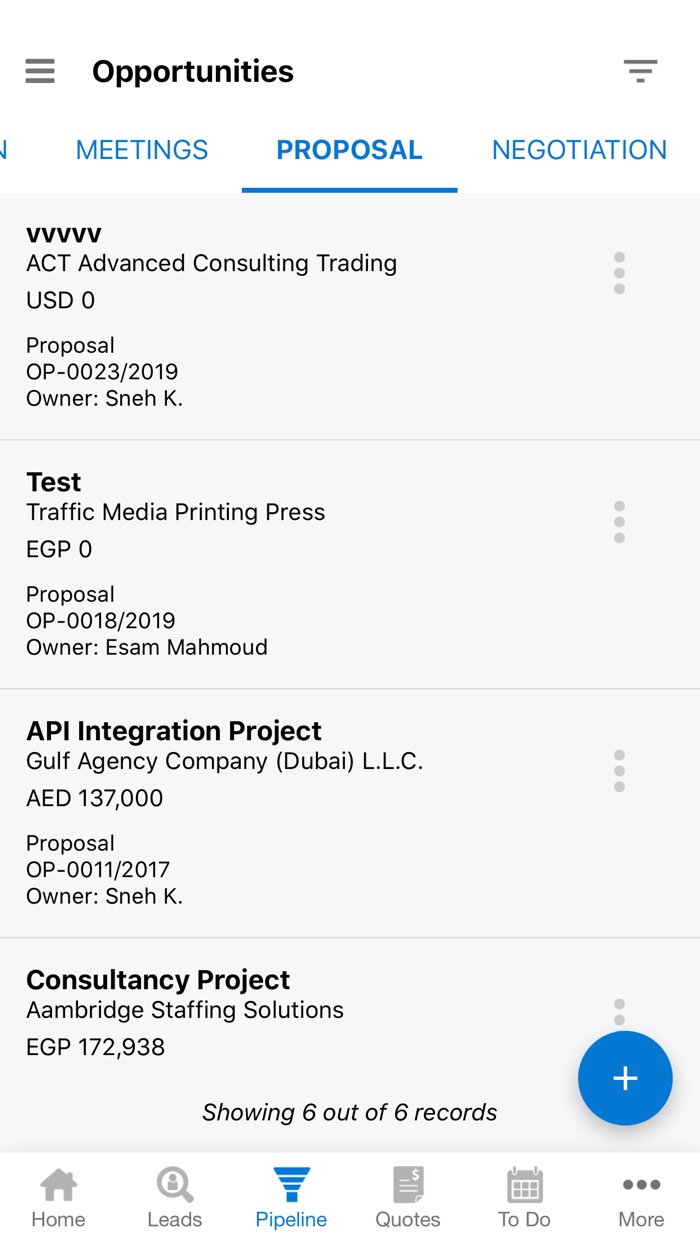
Task: Select the Home icon in bottom navigation
Action: pos(58,1196)
